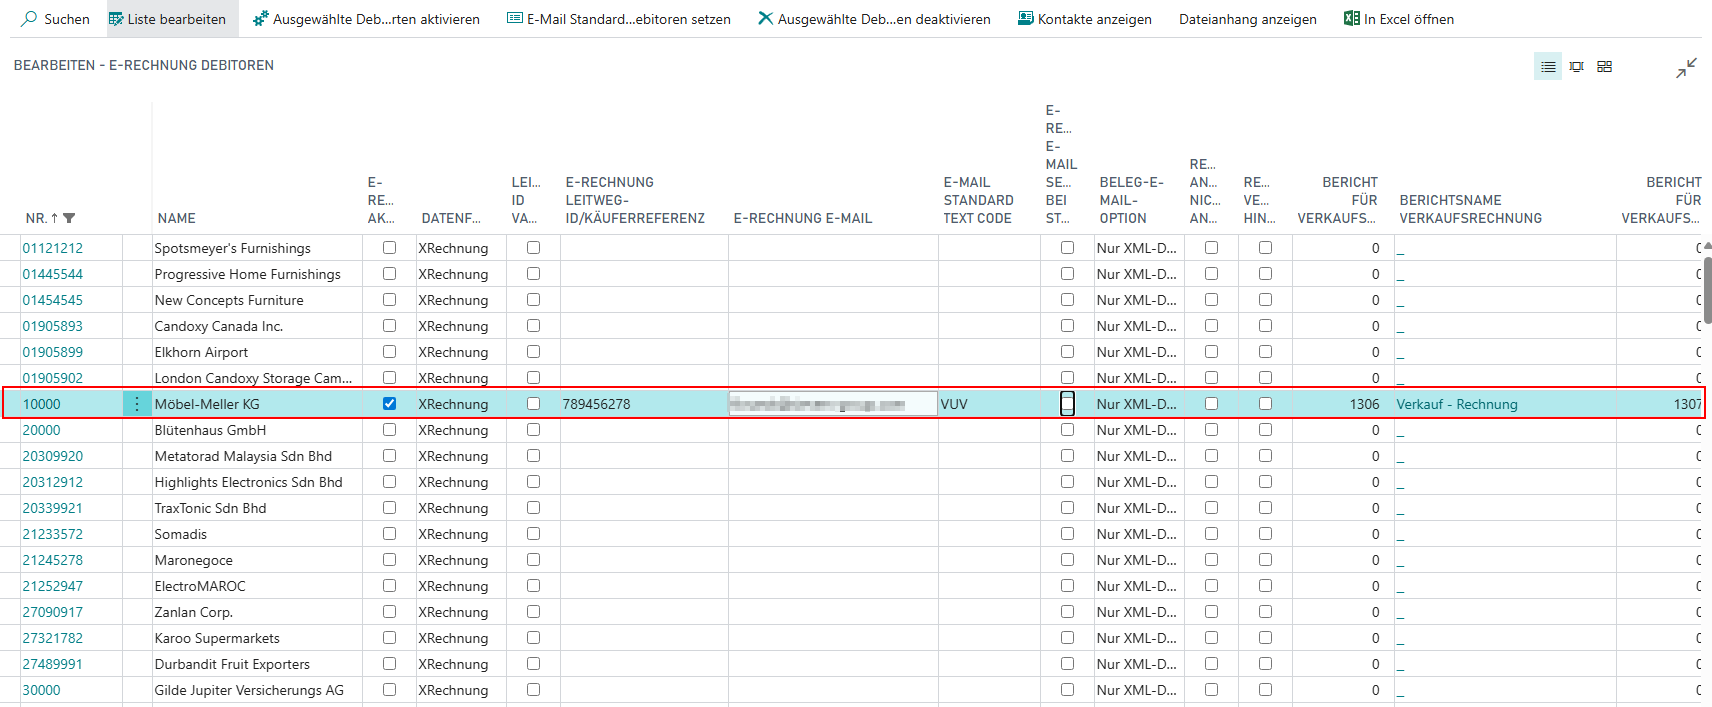1712x707 pixels.
Task: Switch to tile view layout icon
Action: point(1604,67)
